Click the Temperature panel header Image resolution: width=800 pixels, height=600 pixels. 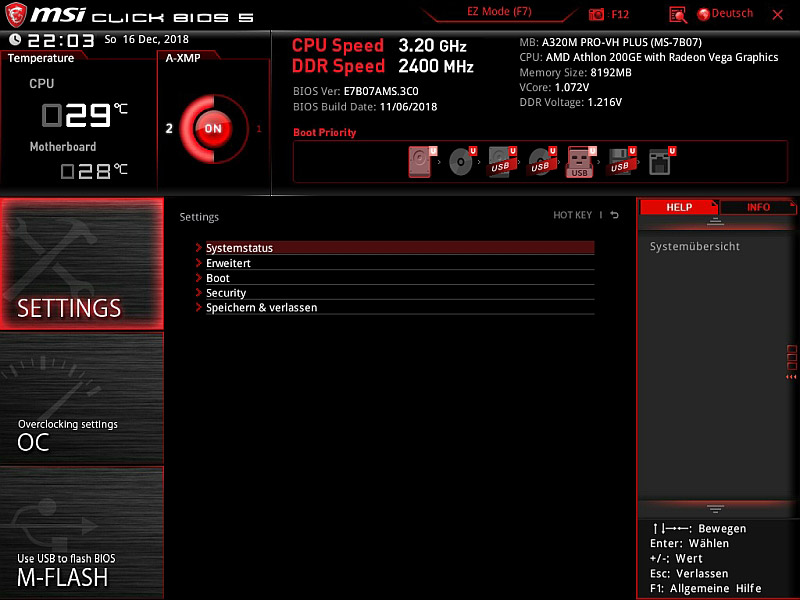[x=41, y=58]
